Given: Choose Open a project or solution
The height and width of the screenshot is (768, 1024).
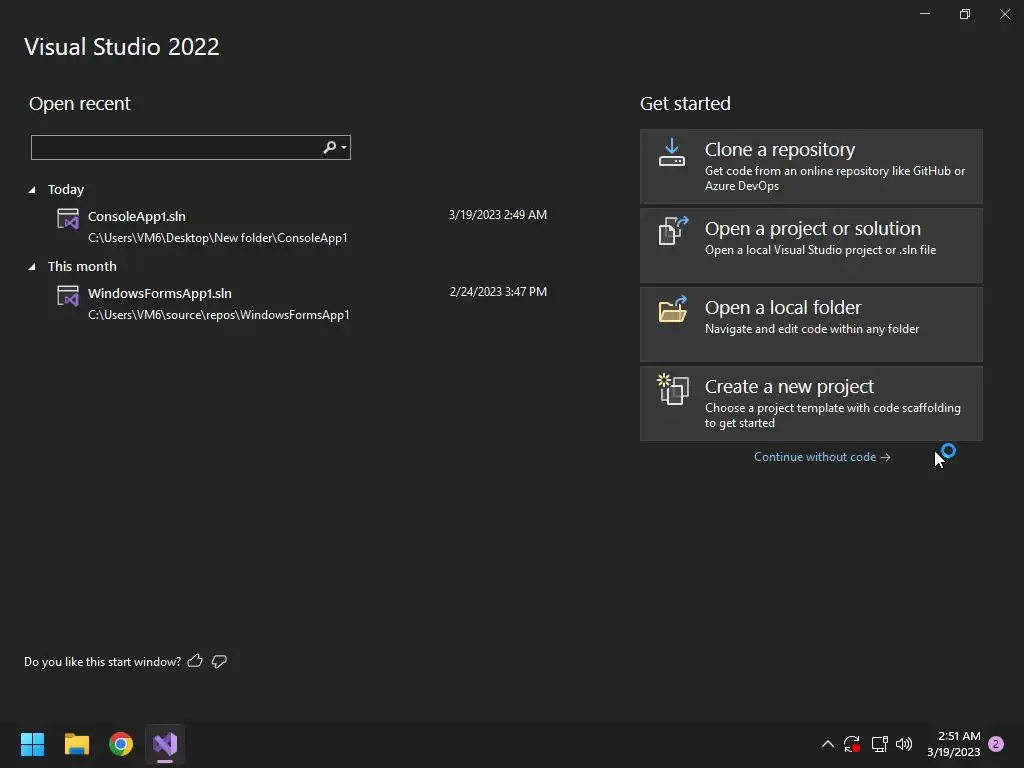Looking at the screenshot, I should [x=811, y=246].
